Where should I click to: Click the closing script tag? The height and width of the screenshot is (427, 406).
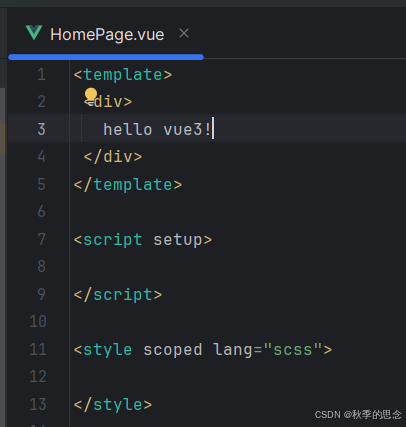[x=118, y=295]
